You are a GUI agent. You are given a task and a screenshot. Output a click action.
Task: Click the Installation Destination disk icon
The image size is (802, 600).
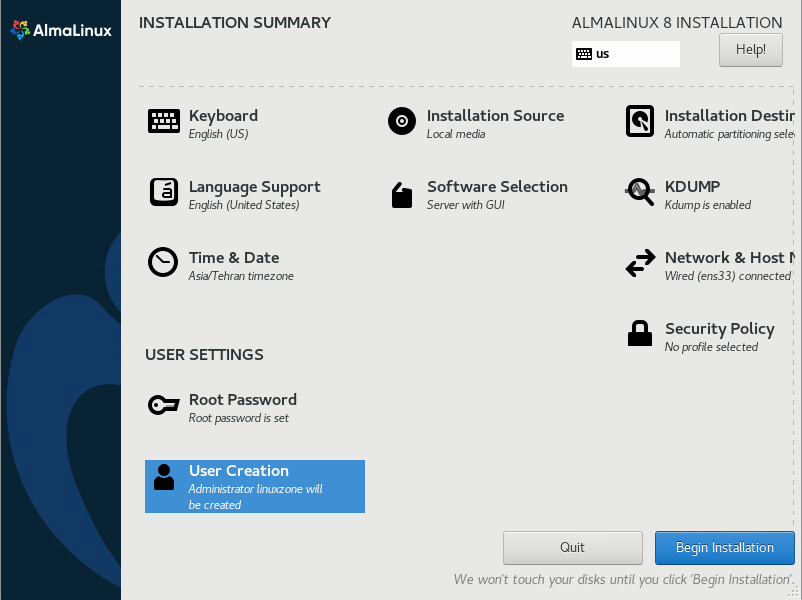pyautogui.click(x=640, y=121)
